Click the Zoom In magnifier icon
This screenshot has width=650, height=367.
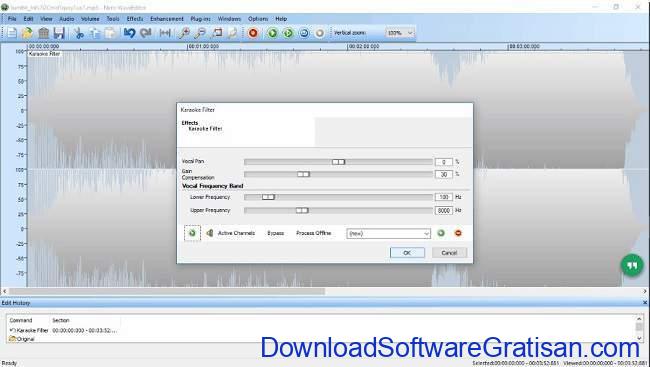point(184,33)
